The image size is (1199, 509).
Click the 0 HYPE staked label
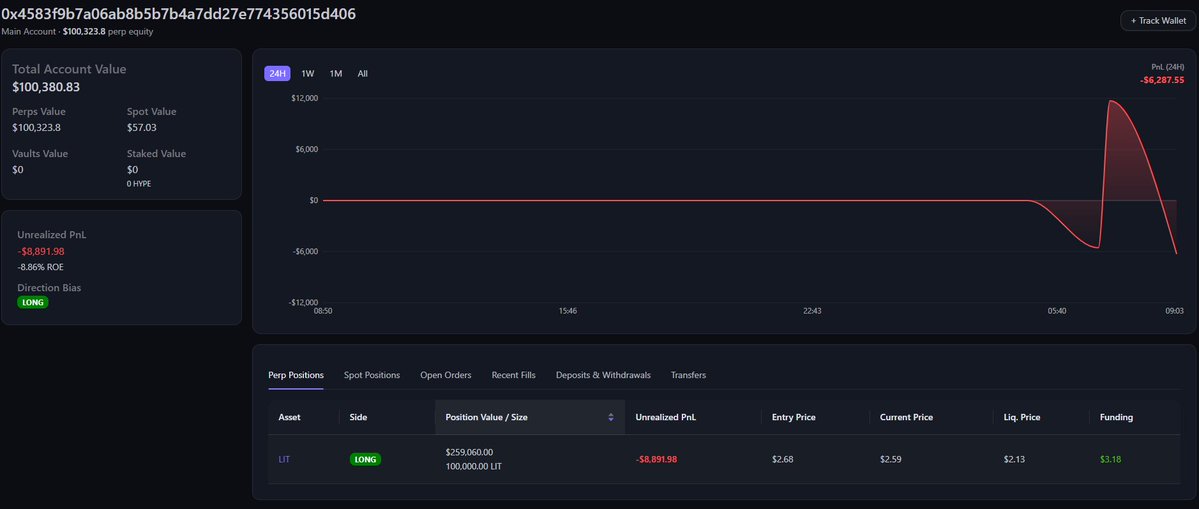(139, 183)
